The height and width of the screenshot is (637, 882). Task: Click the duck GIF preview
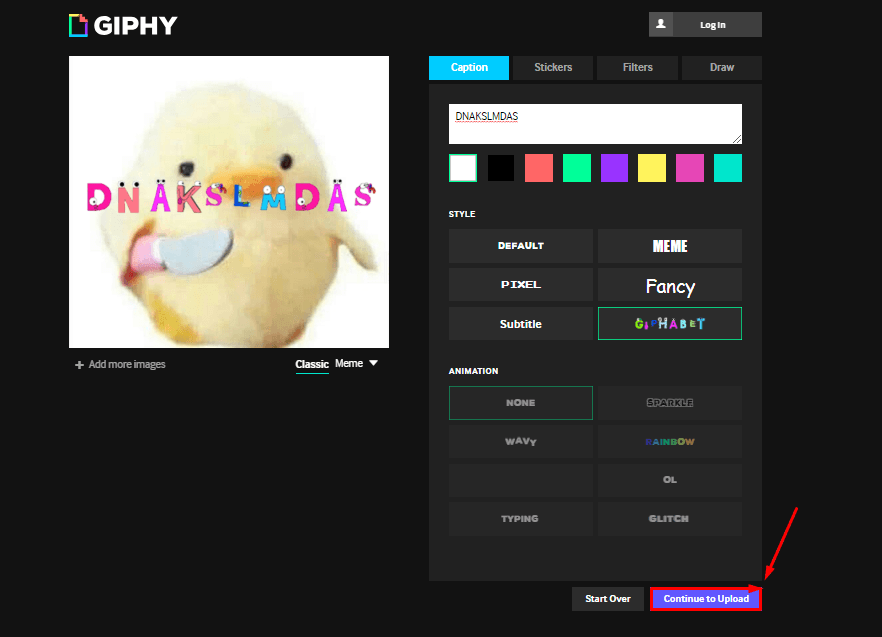coord(229,201)
